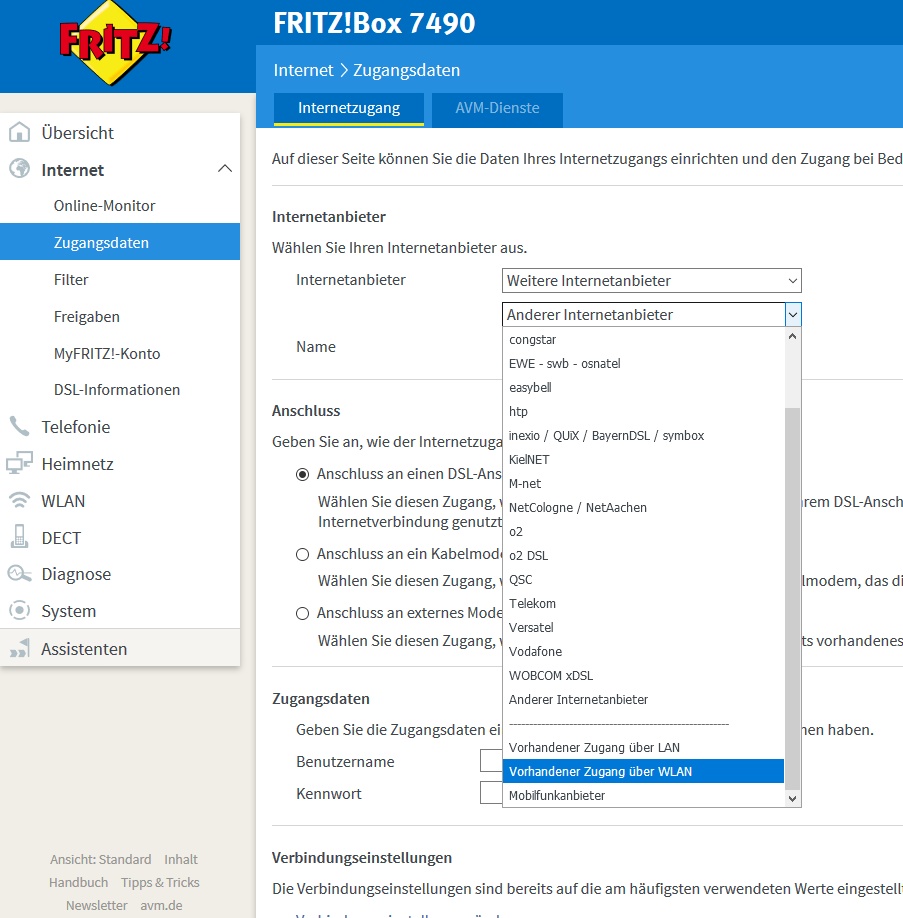903x918 pixels.
Task: Click the System gear icon
Action: [x=19, y=611]
